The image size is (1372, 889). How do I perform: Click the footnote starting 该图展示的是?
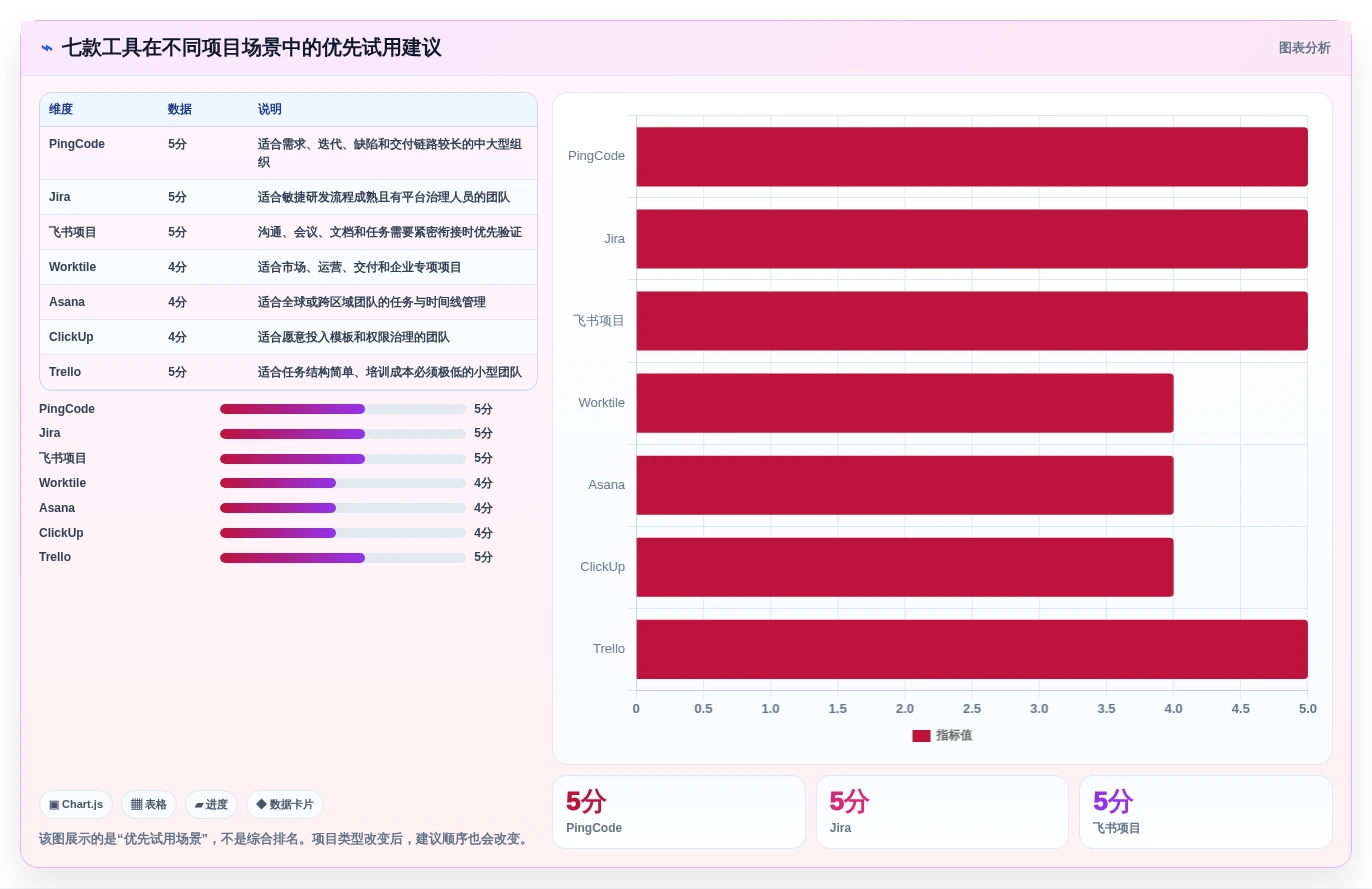(286, 838)
